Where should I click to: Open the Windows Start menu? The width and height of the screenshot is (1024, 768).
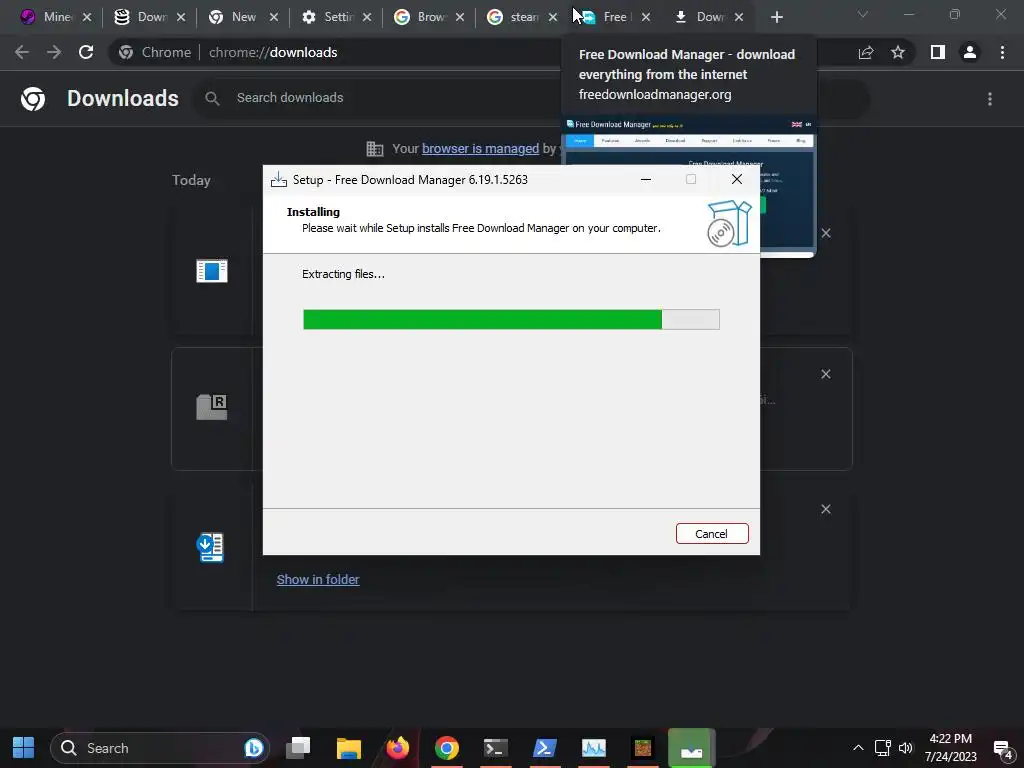click(x=24, y=748)
